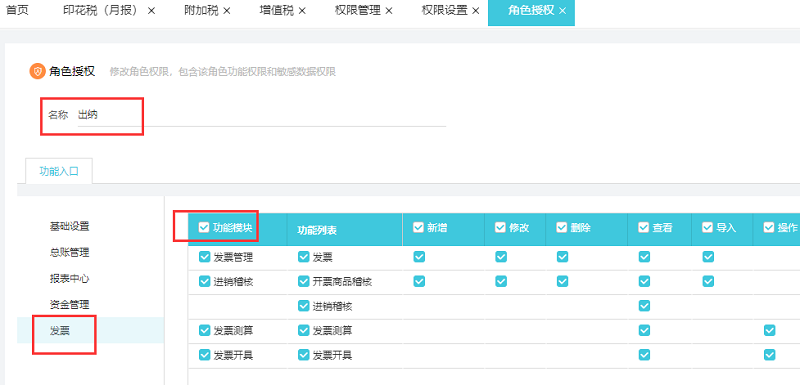Open 资金管理 in the left menu
The width and height of the screenshot is (800, 385).
(x=69, y=305)
